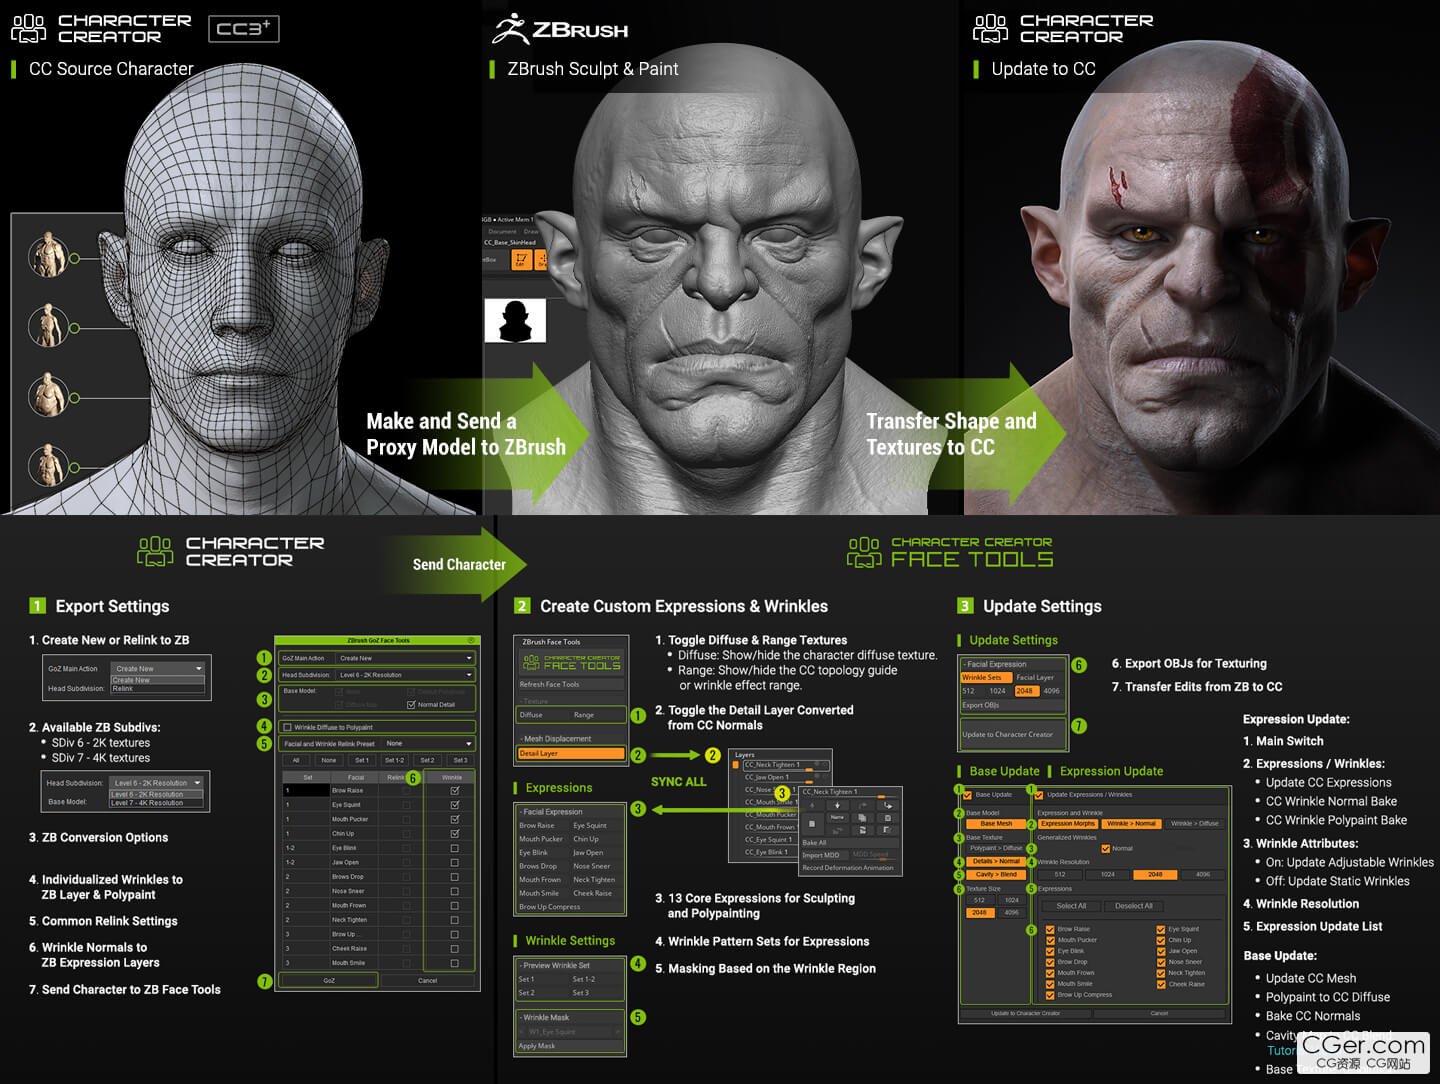Open help icon in the ZBrush GoZ Face Tools title bar
Screen dimensions: 1440x1084
(471, 640)
